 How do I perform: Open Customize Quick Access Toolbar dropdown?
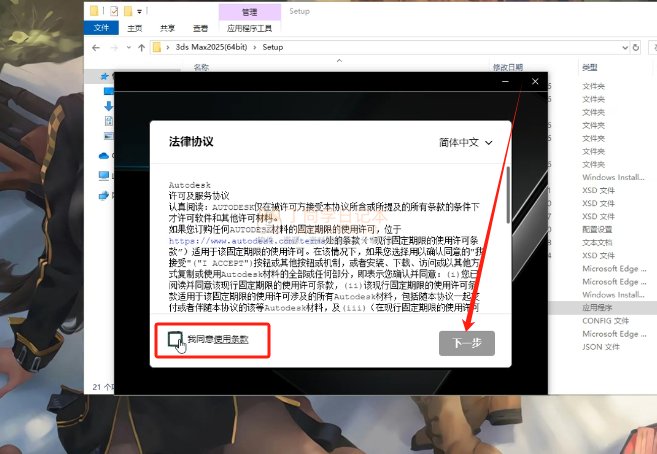[140, 11]
